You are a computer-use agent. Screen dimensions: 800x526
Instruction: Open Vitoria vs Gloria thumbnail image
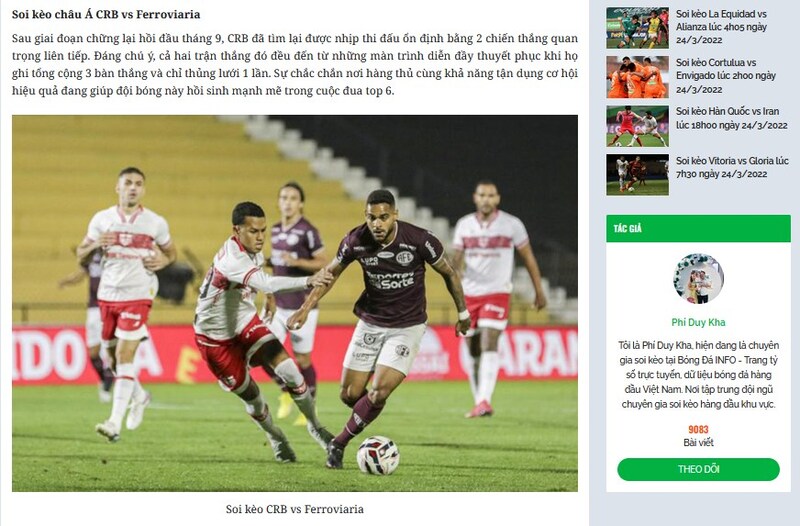[x=637, y=175]
